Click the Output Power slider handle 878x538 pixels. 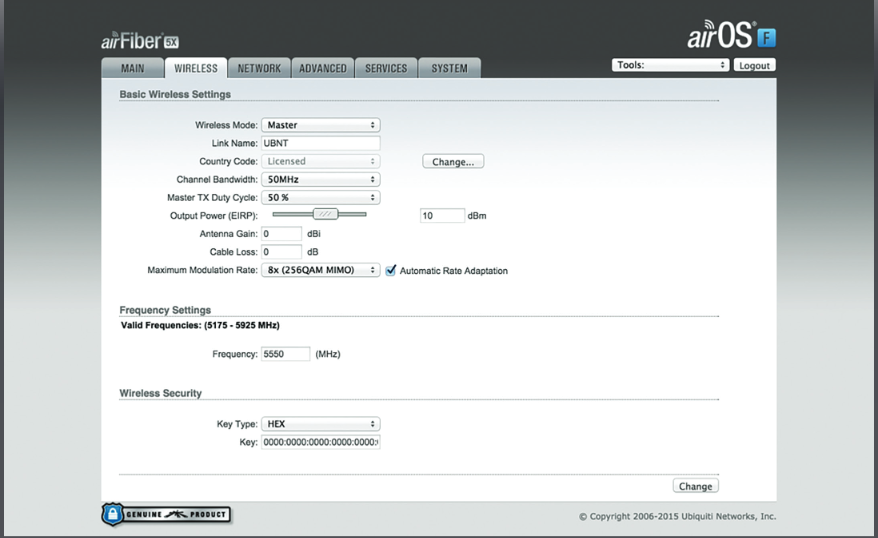click(325, 214)
